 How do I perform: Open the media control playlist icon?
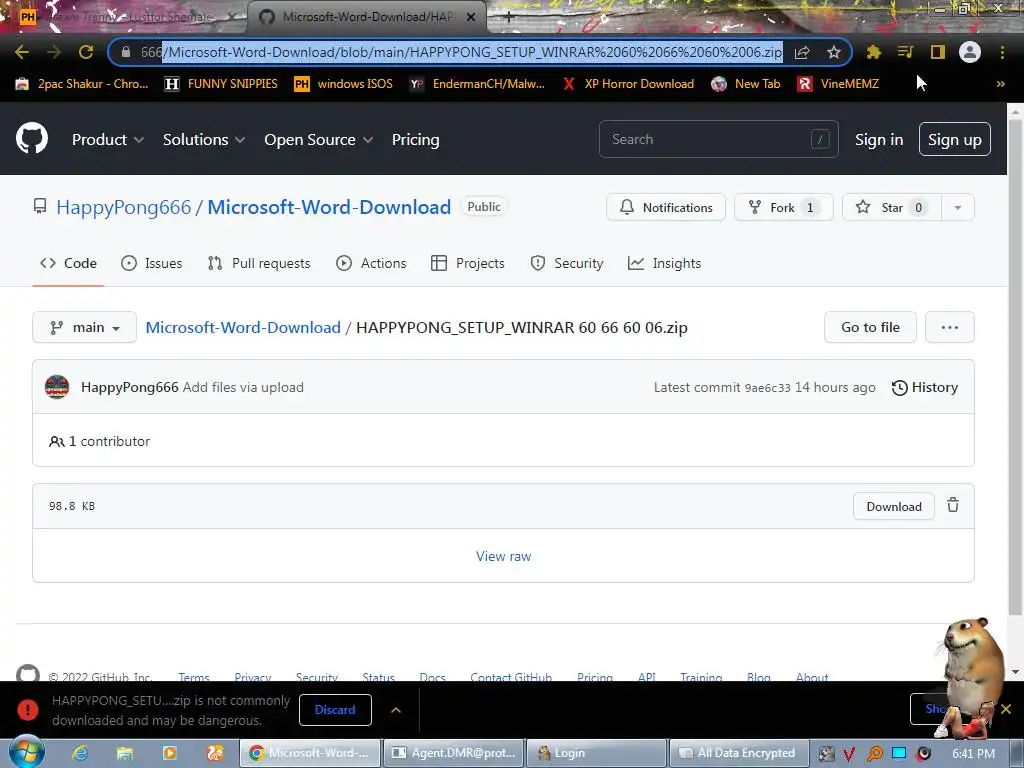(x=905, y=52)
